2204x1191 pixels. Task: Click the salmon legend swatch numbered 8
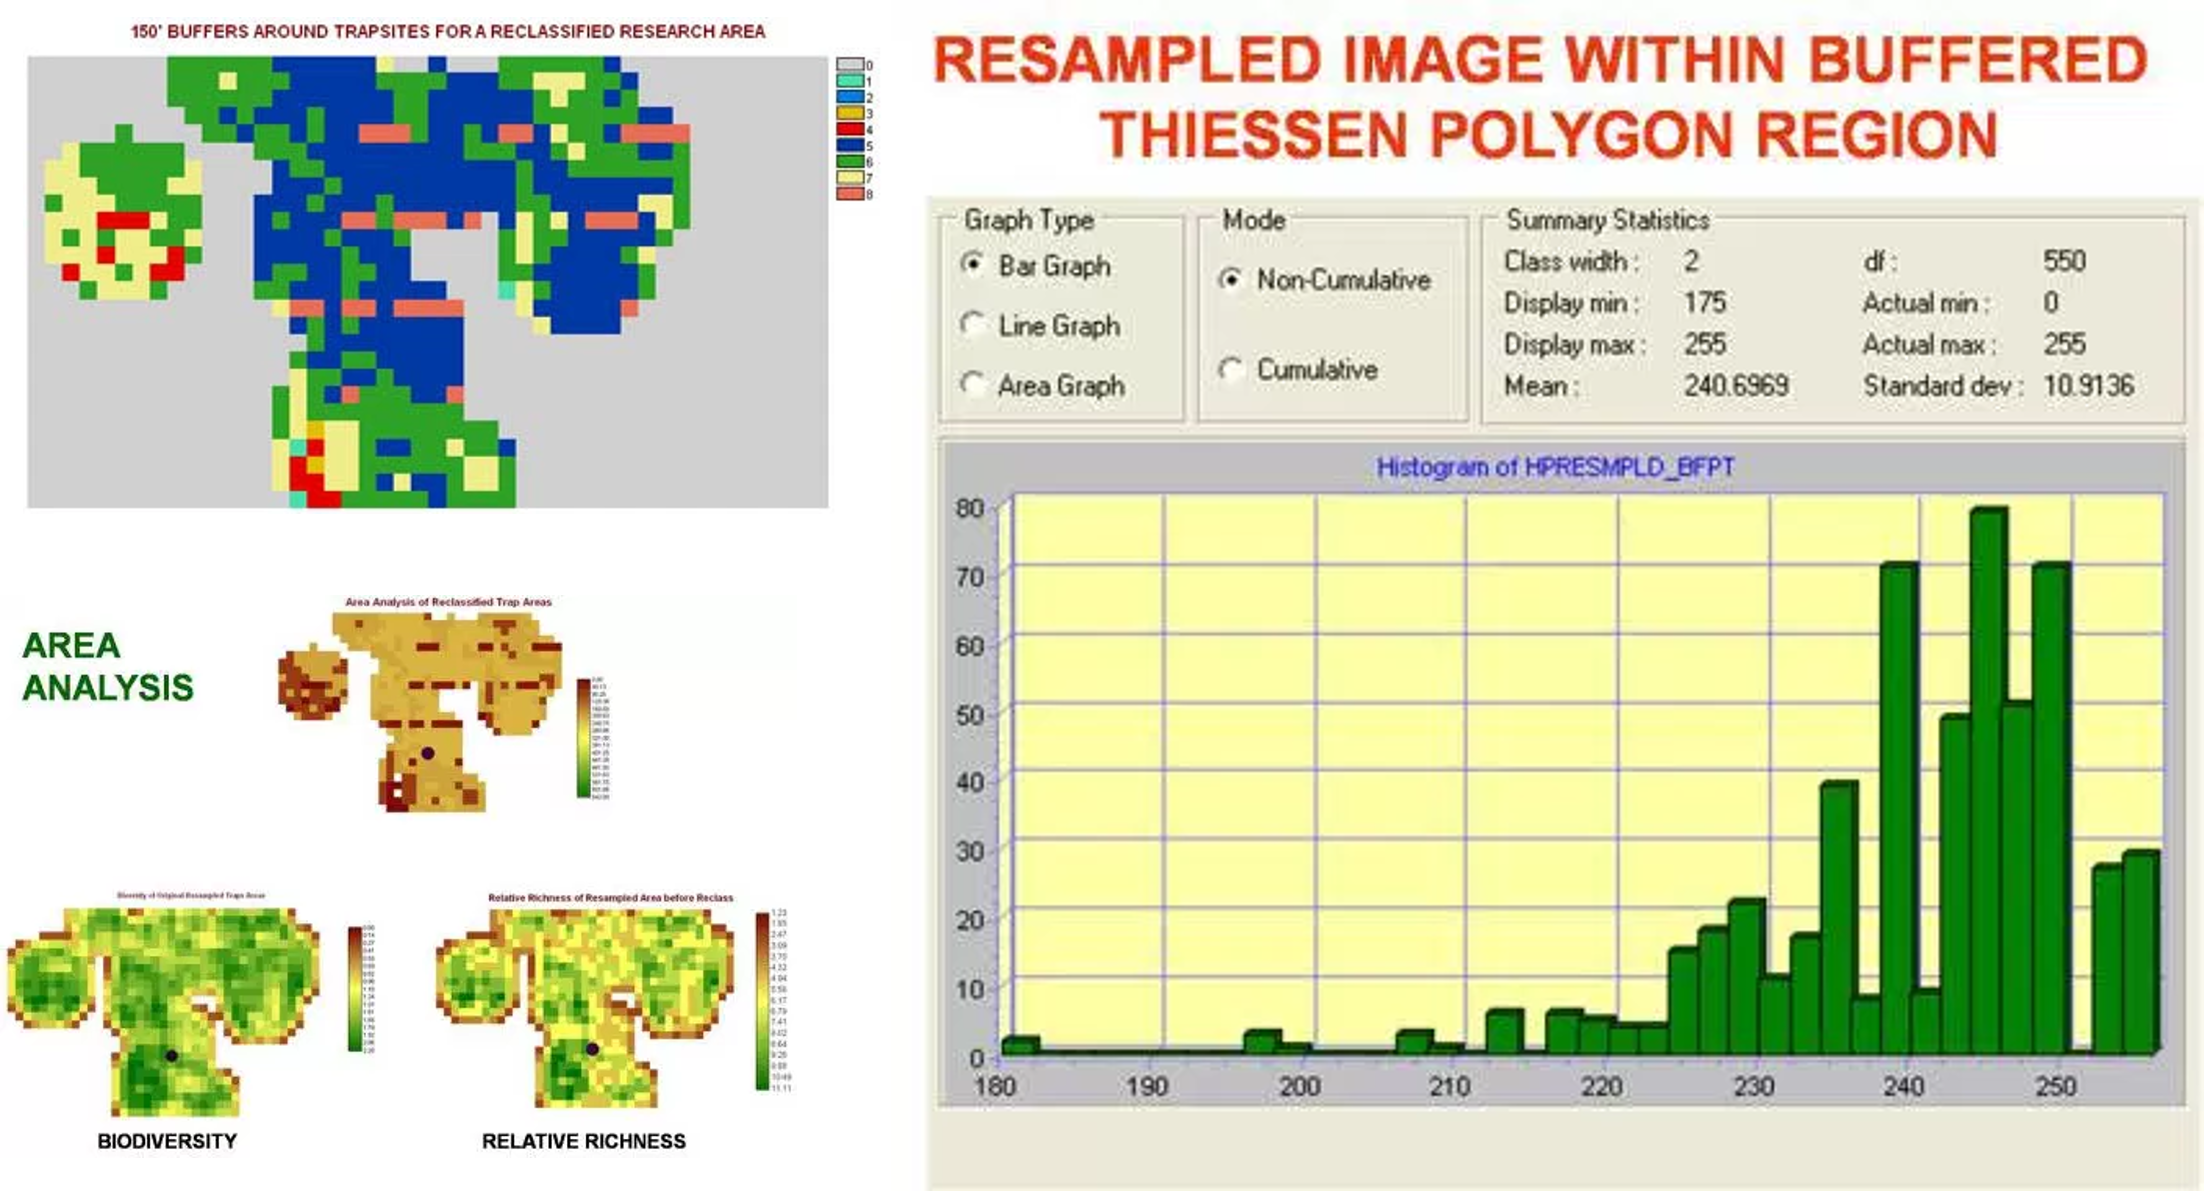(849, 193)
